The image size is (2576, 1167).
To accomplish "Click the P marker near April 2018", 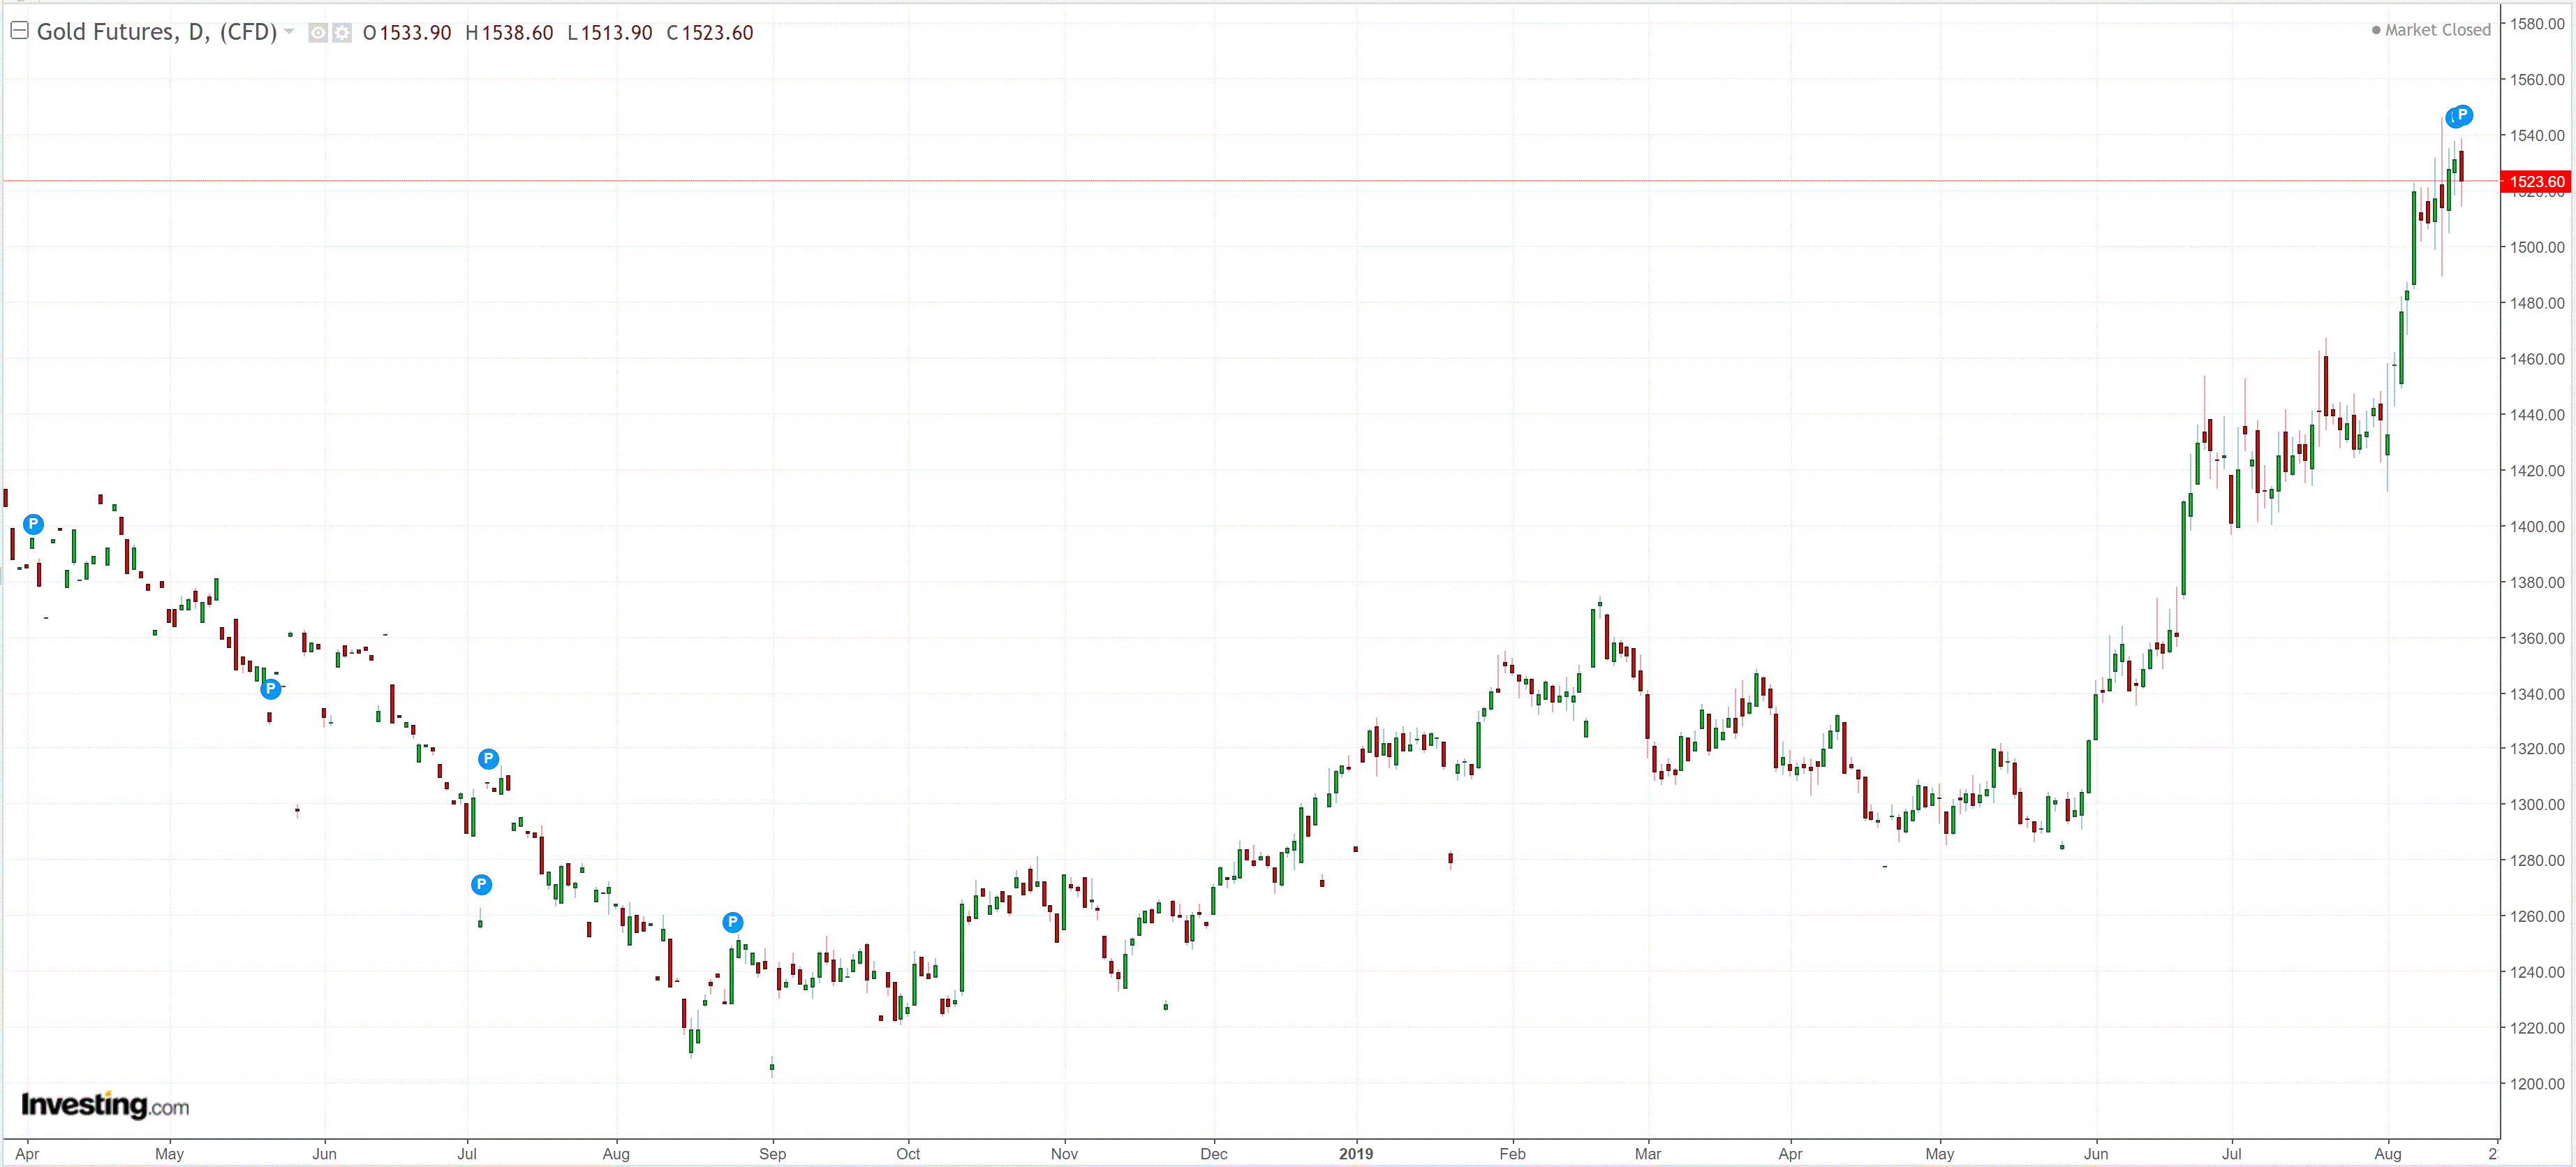I will [x=33, y=524].
